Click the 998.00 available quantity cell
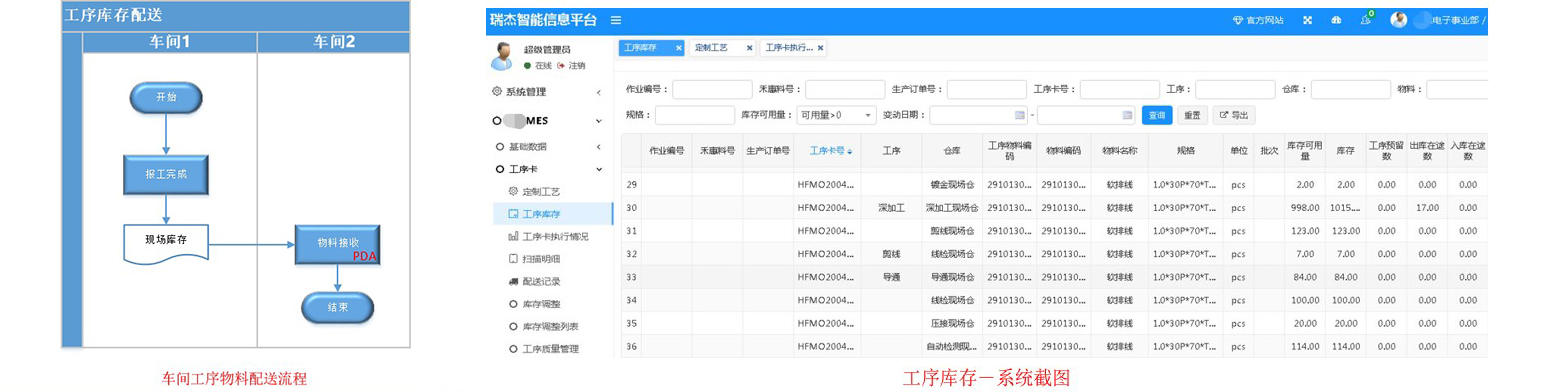Screen dimensions: 1548x392 tap(1304, 208)
